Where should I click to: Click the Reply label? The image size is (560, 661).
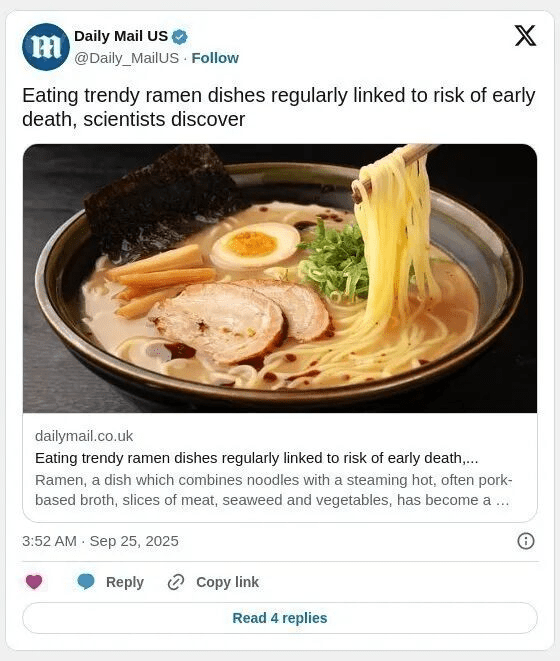pyautogui.click(x=125, y=582)
